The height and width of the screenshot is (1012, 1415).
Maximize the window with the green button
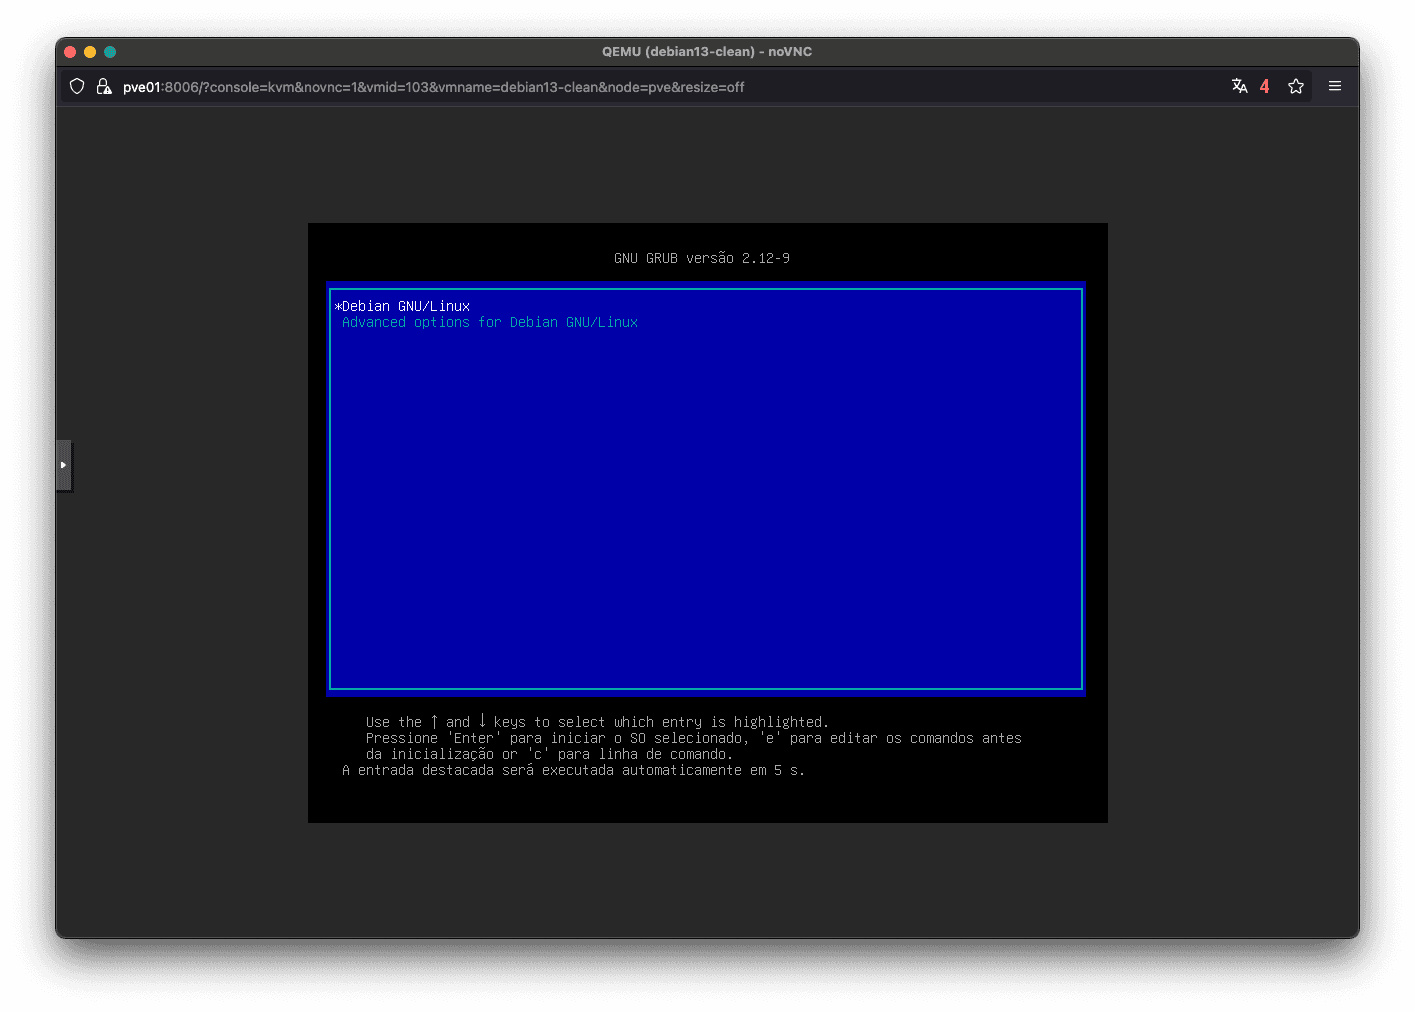110,52
